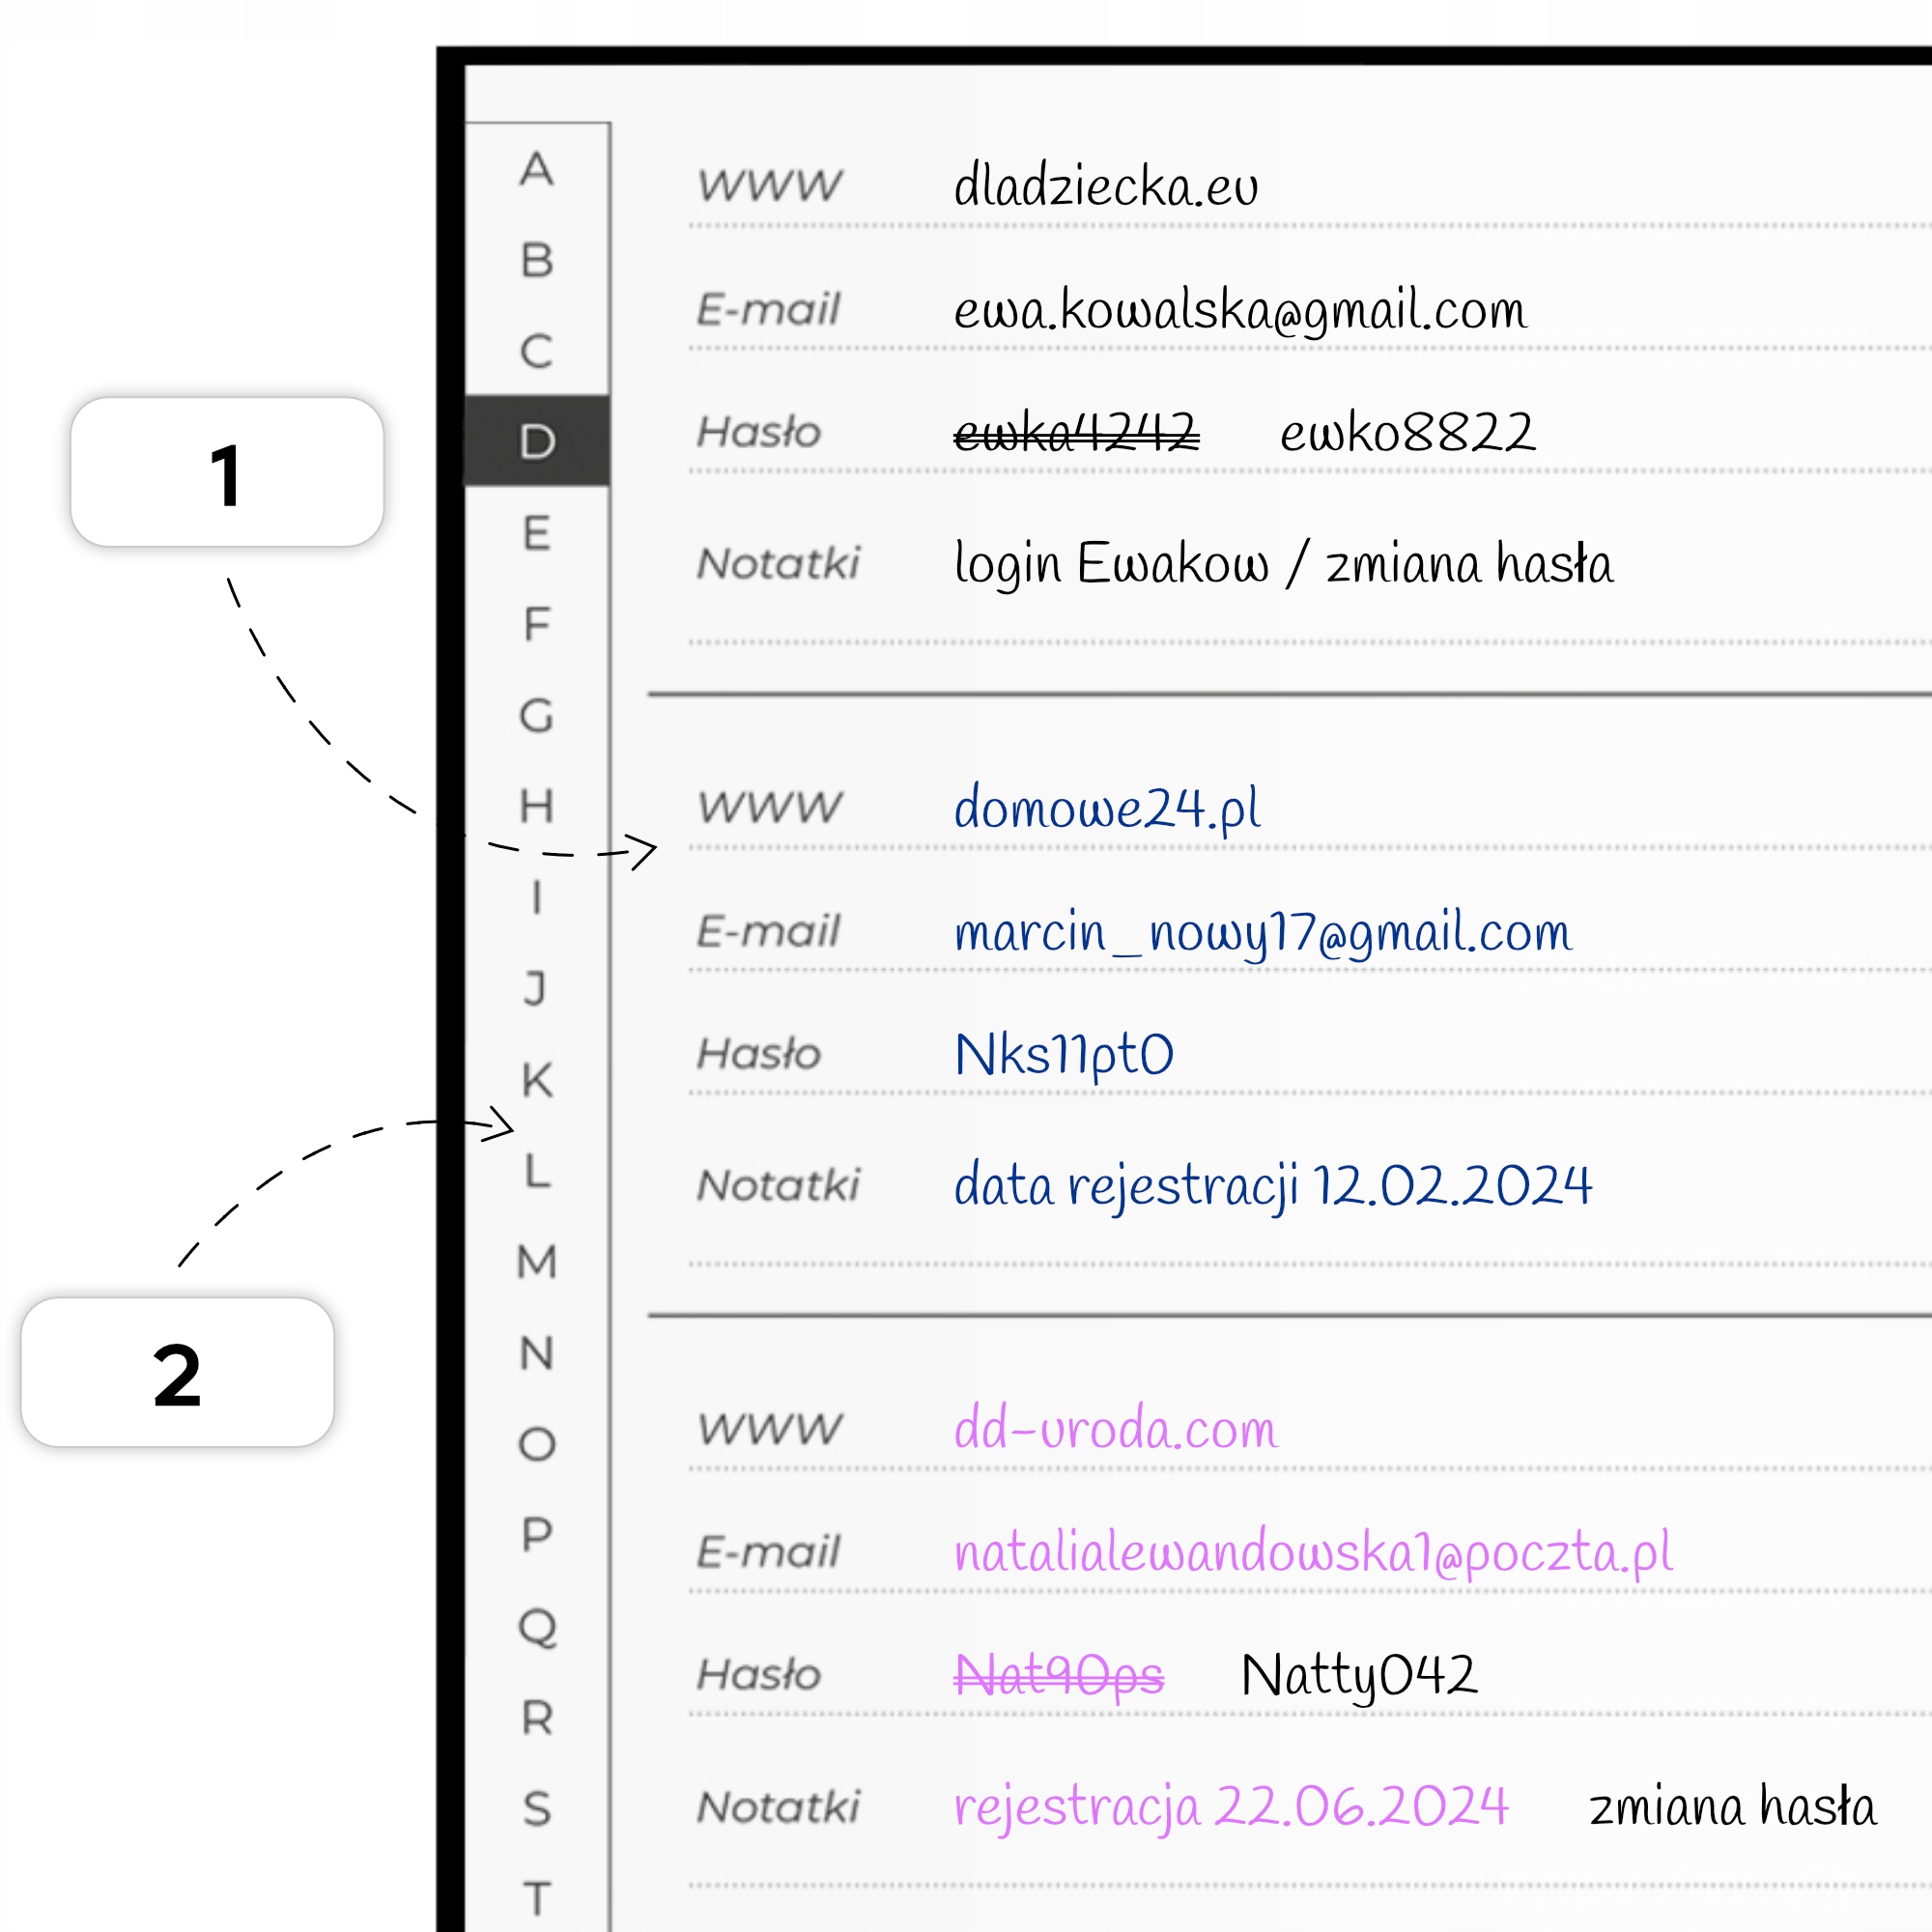Viewport: 1932px width, 1932px height.
Task: Click the marcin_nowy17@gmail.com email field
Action: pos(1262,932)
